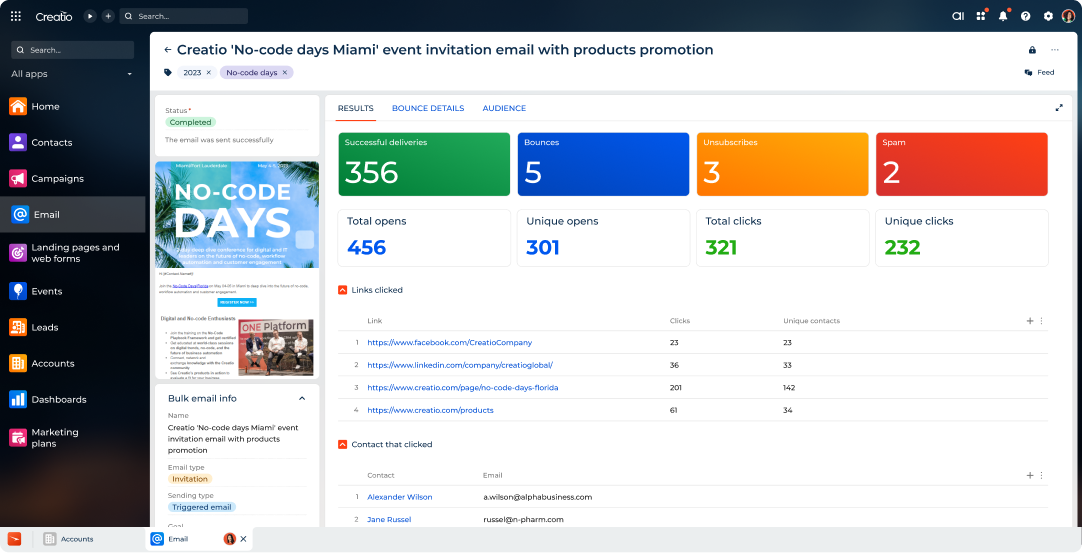
Task: Open Campaigns section in sidebar
Action: tap(57, 179)
